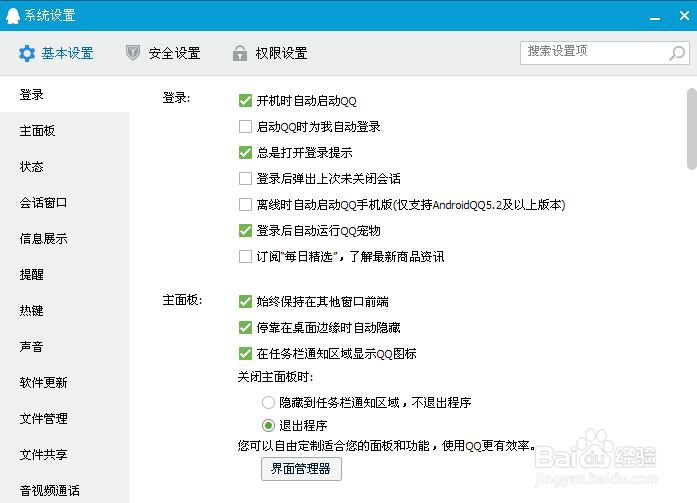Select the 退出程序 radio option
The width and height of the screenshot is (697, 503).
(268, 426)
